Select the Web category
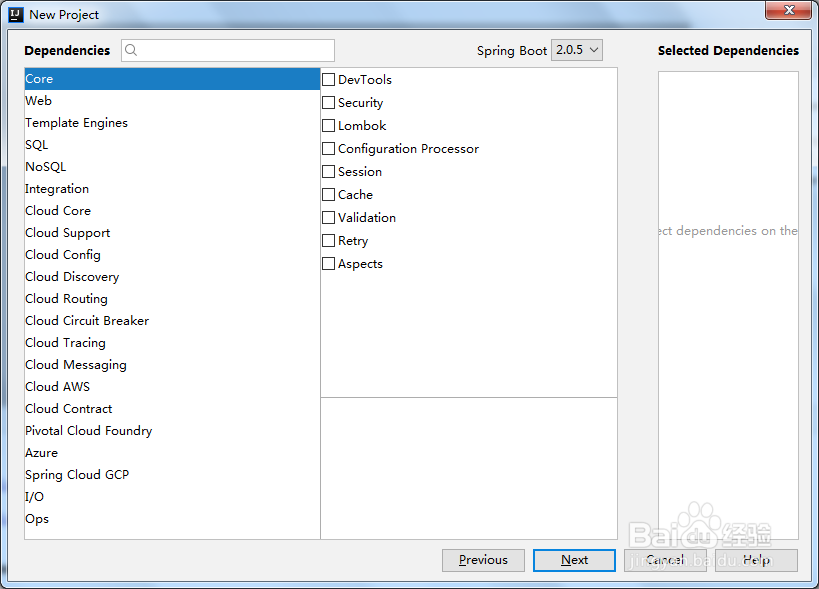 click(172, 101)
